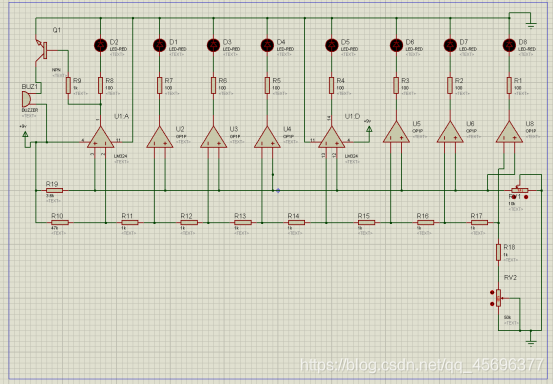Select resistor R11 in divider chain
554x384 pixels.
[130, 223]
